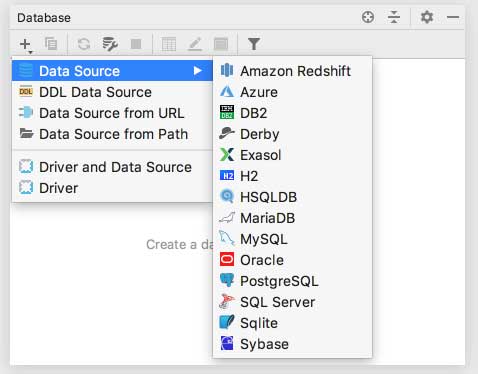Click the Stop square icon

point(136,44)
